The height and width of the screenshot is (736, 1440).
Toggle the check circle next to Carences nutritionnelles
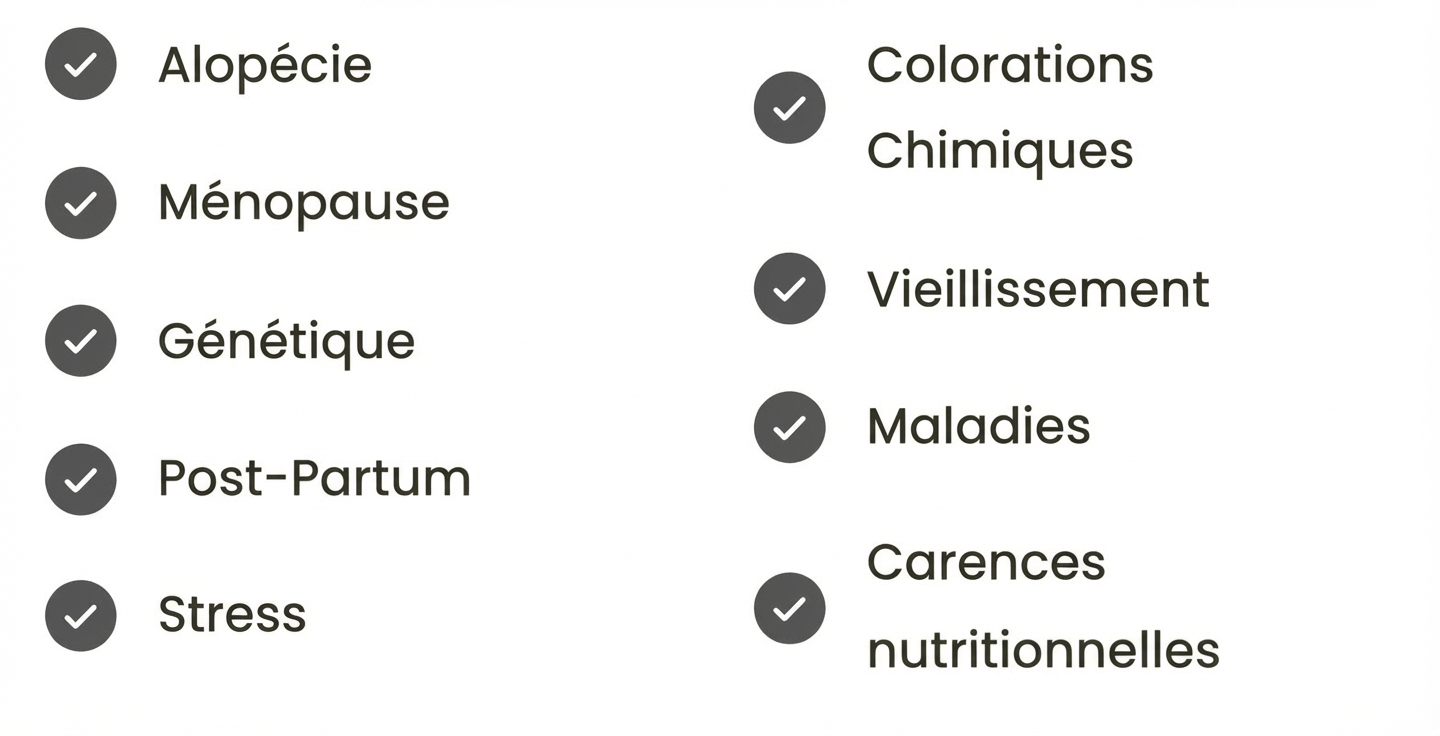coord(790,608)
